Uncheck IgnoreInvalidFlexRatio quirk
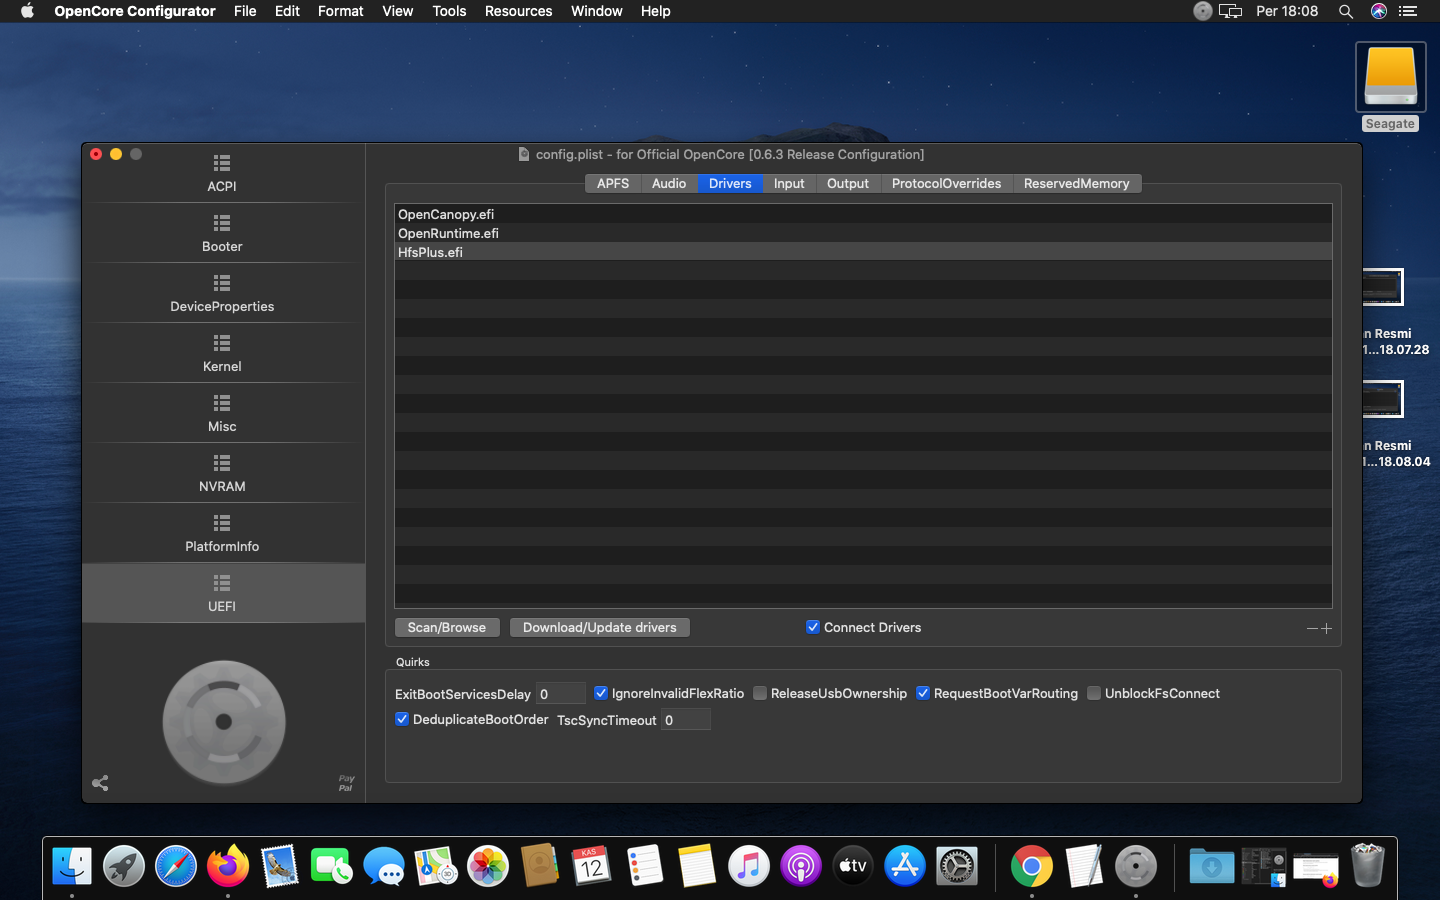Viewport: 1440px width, 900px height. [x=601, y=693]
